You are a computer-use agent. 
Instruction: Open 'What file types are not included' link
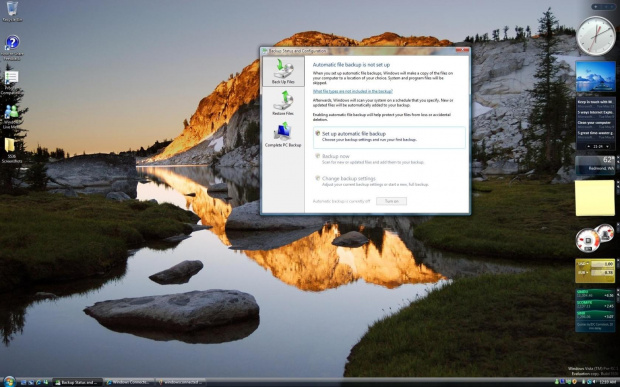(353, 91)
